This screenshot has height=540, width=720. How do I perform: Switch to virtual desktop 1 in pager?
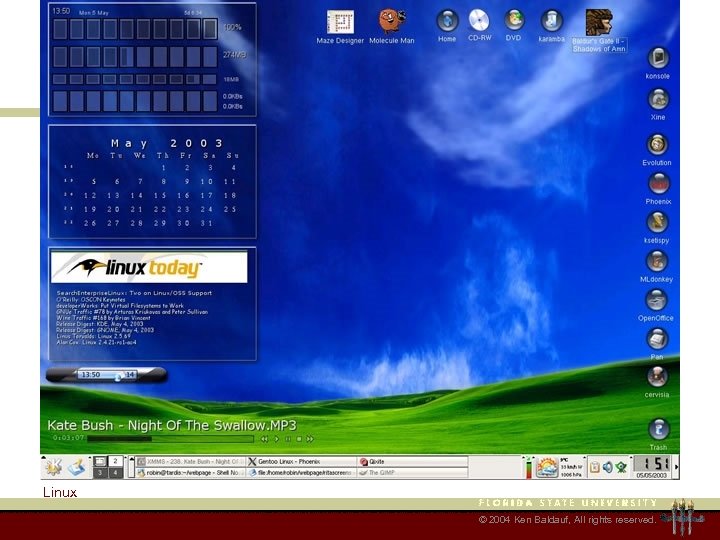[x=100, y=461]
